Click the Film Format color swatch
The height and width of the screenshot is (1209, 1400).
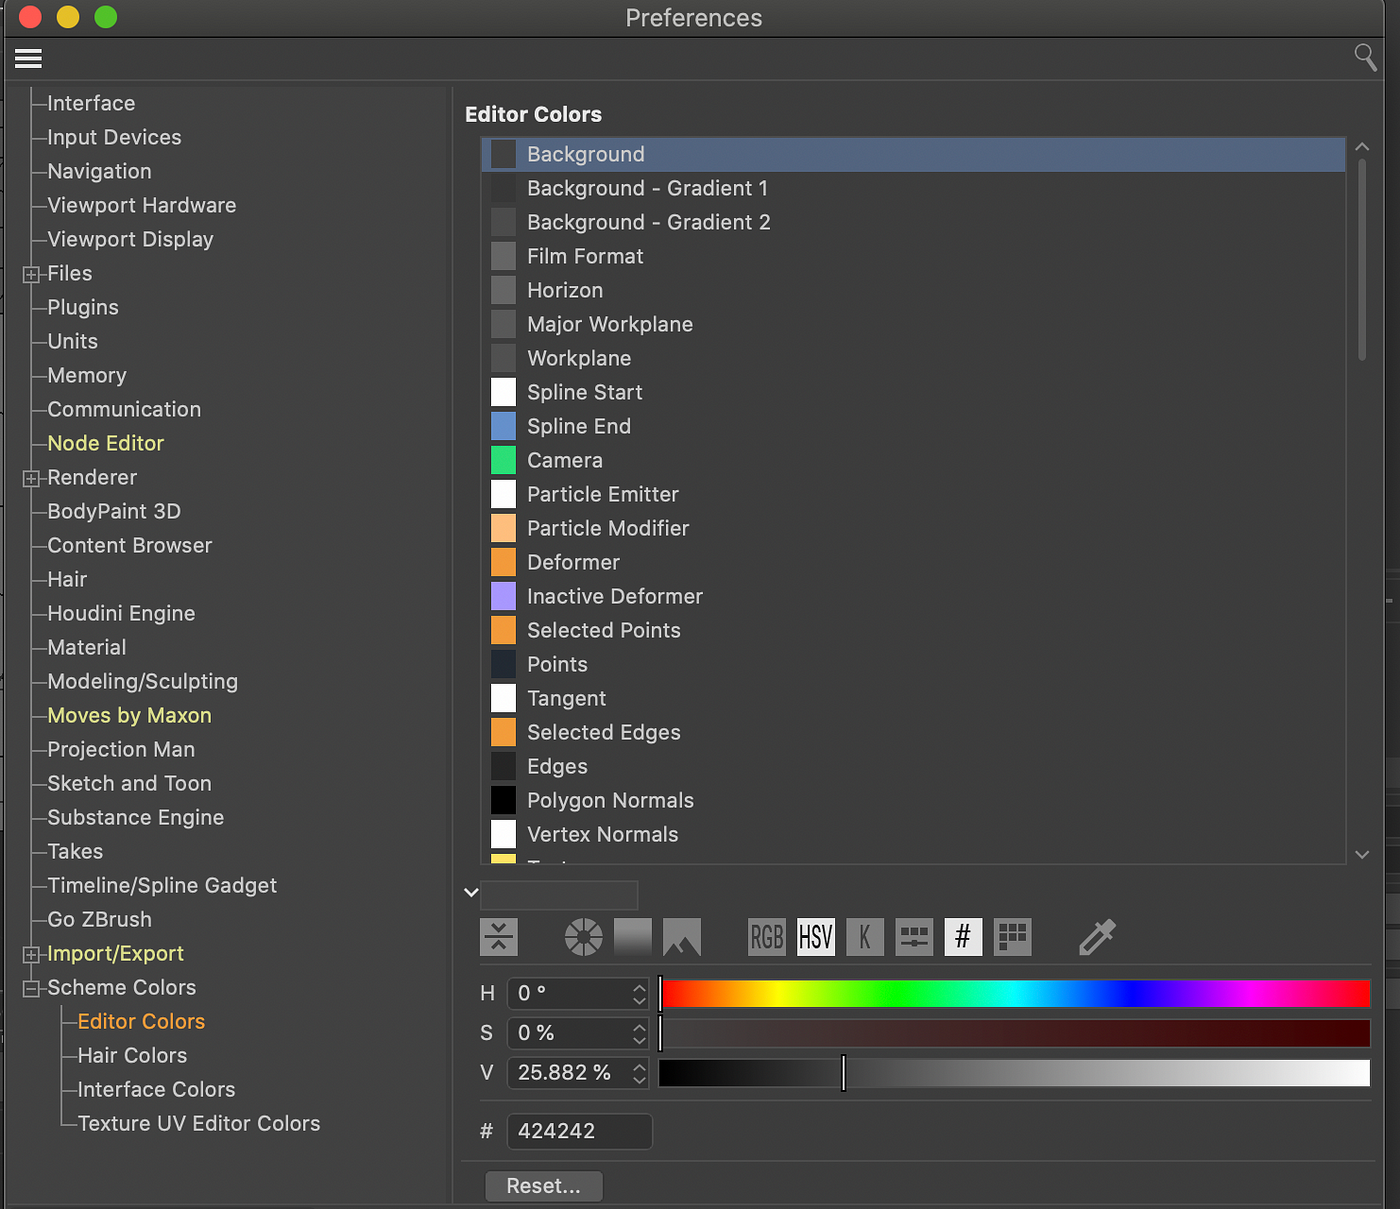(503, 256)
